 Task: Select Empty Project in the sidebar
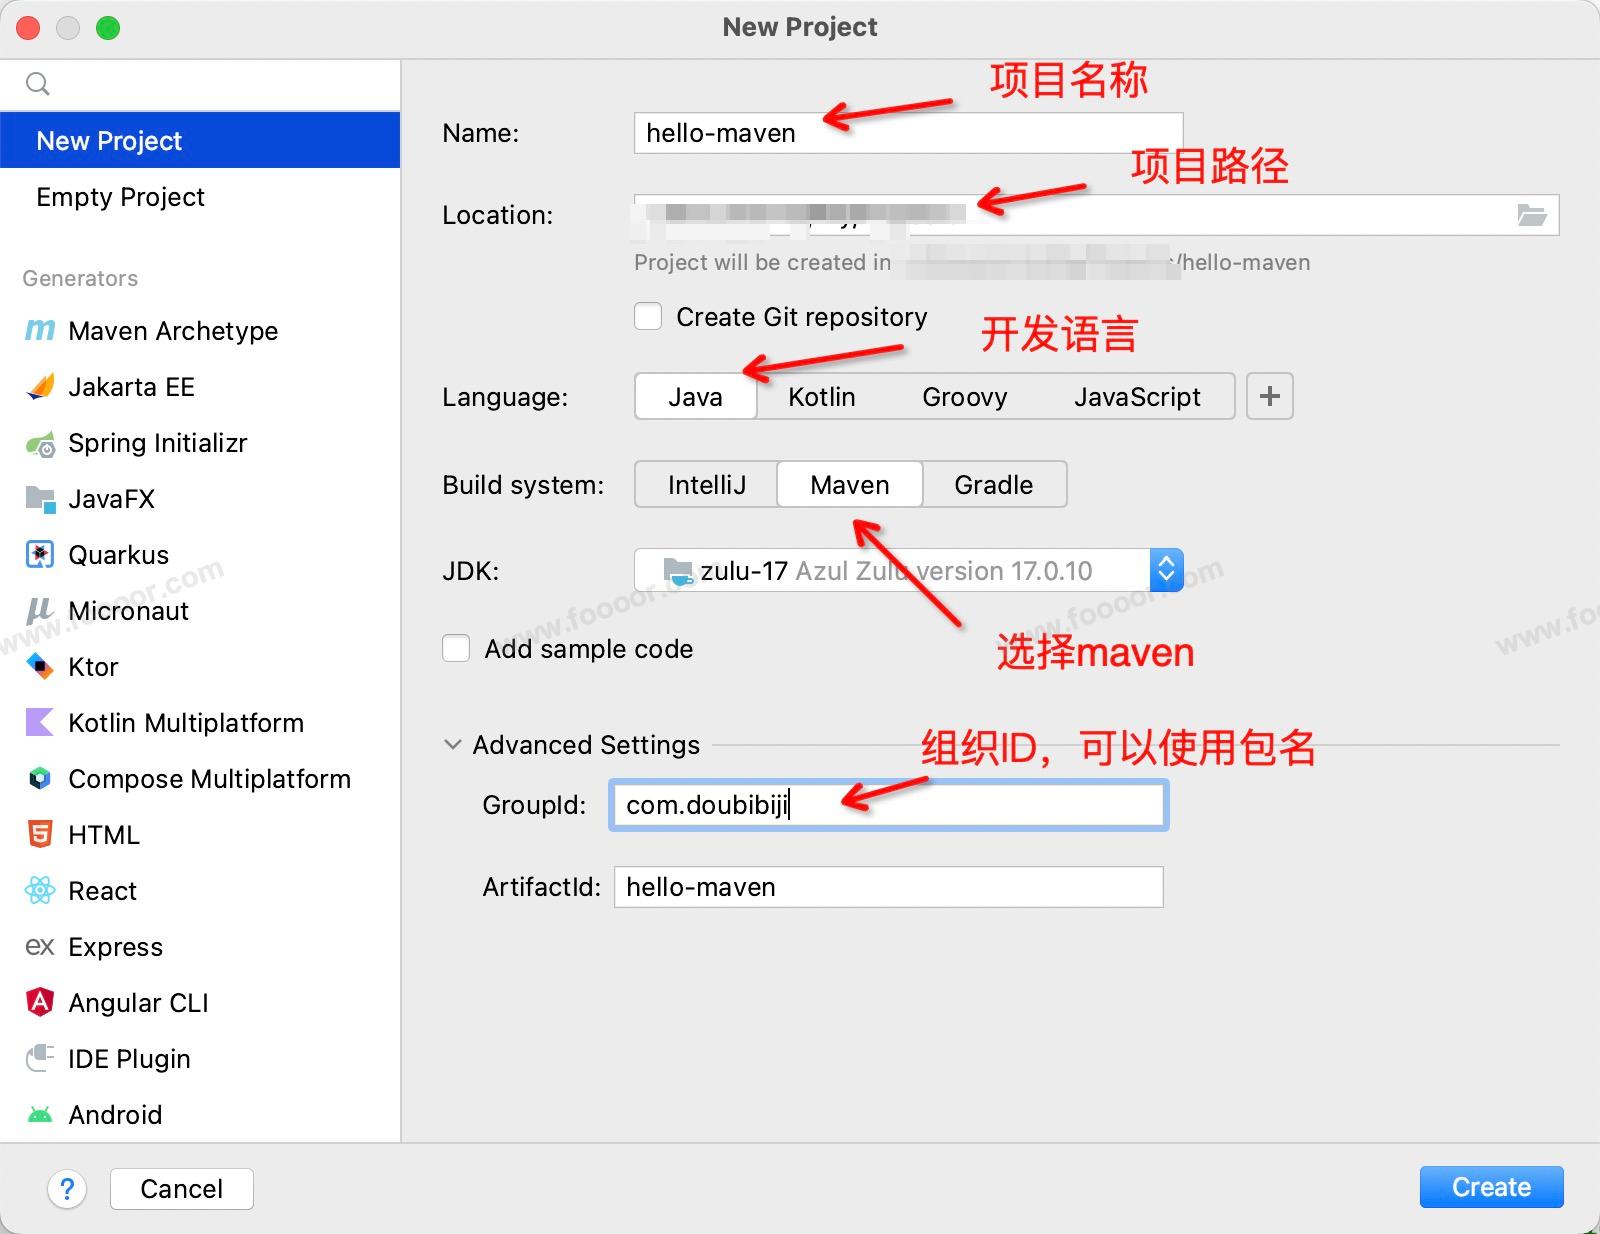(x=120, y=197)
